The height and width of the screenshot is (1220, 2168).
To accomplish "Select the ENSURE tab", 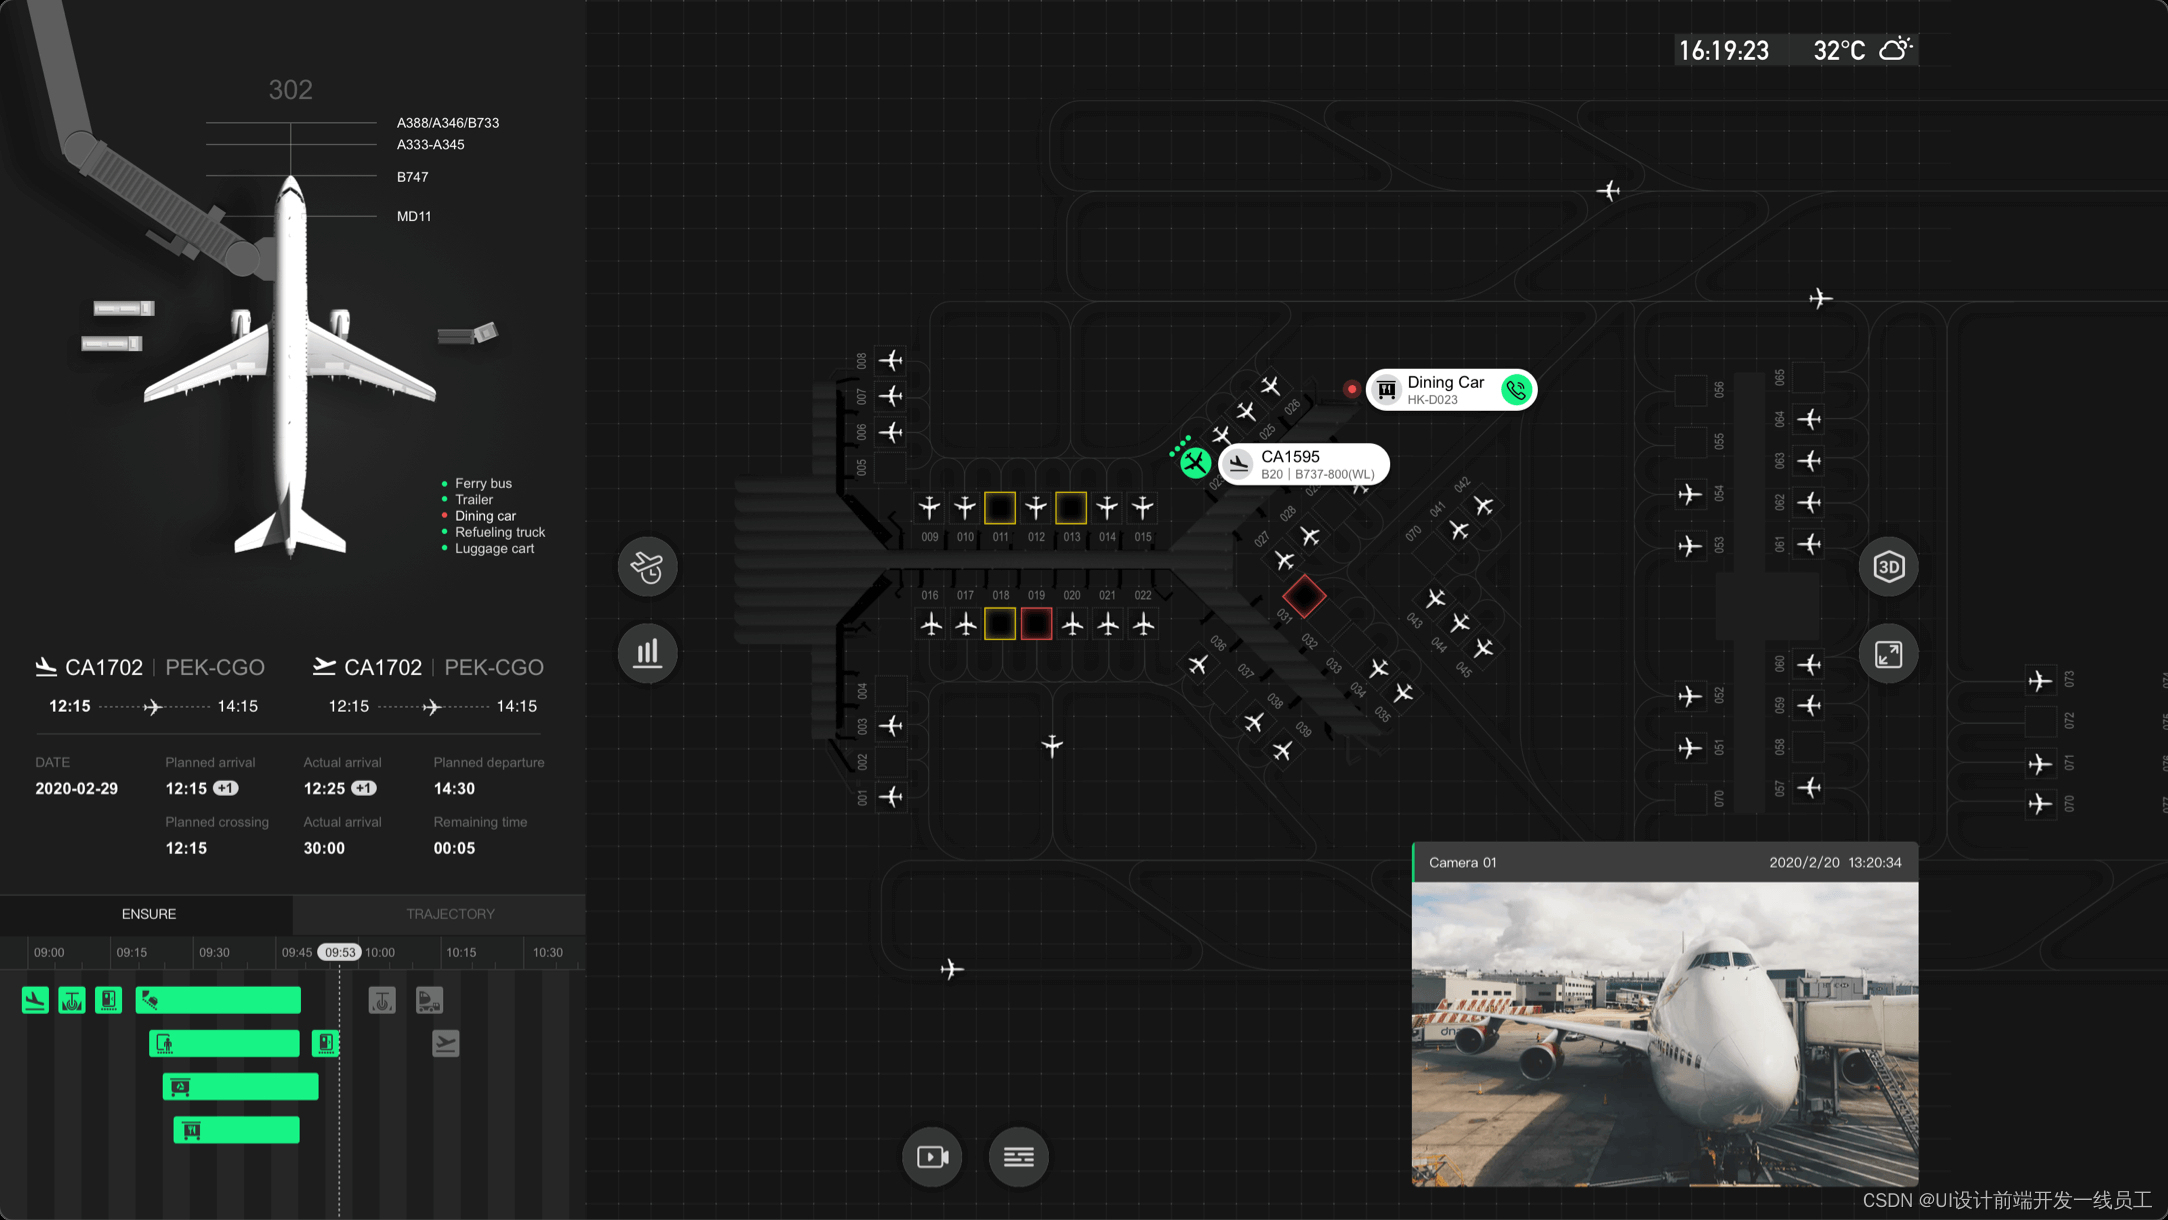I will (148, 914).
